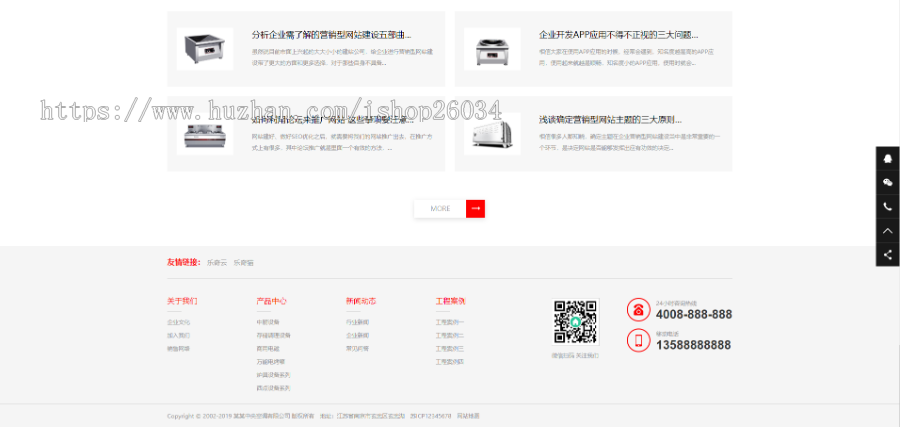Open 加入我们 footer link

point(179,336)
